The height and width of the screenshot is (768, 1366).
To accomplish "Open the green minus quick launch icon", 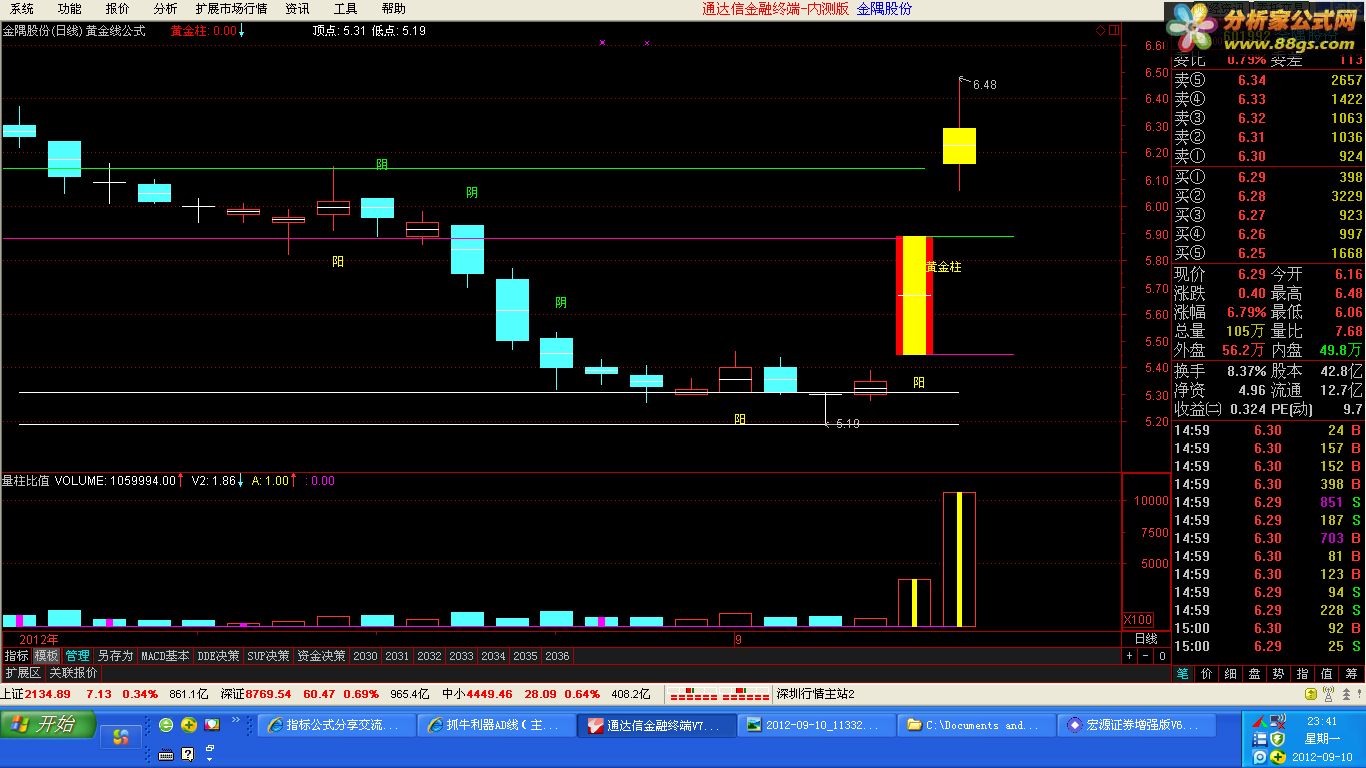I will (166, 725).
